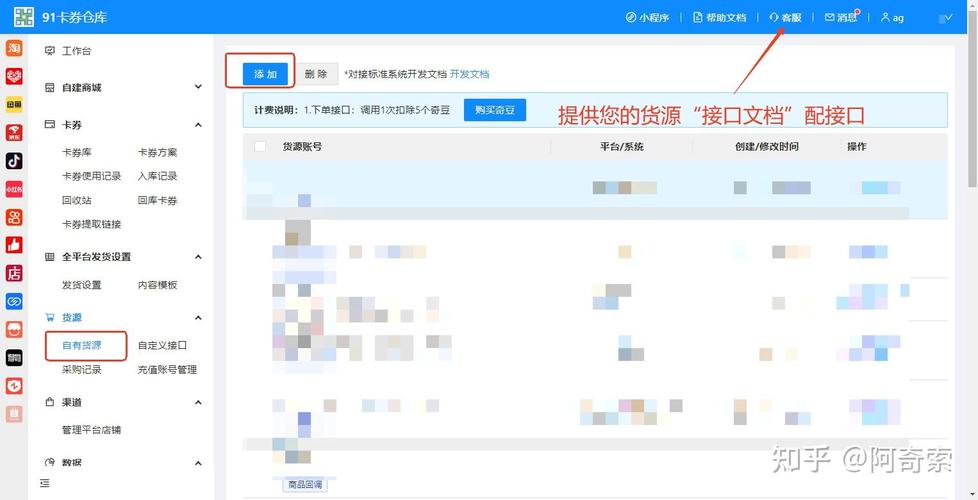Open 内容模板 menu item
978x500 pixels.
(x=157, y=285)
